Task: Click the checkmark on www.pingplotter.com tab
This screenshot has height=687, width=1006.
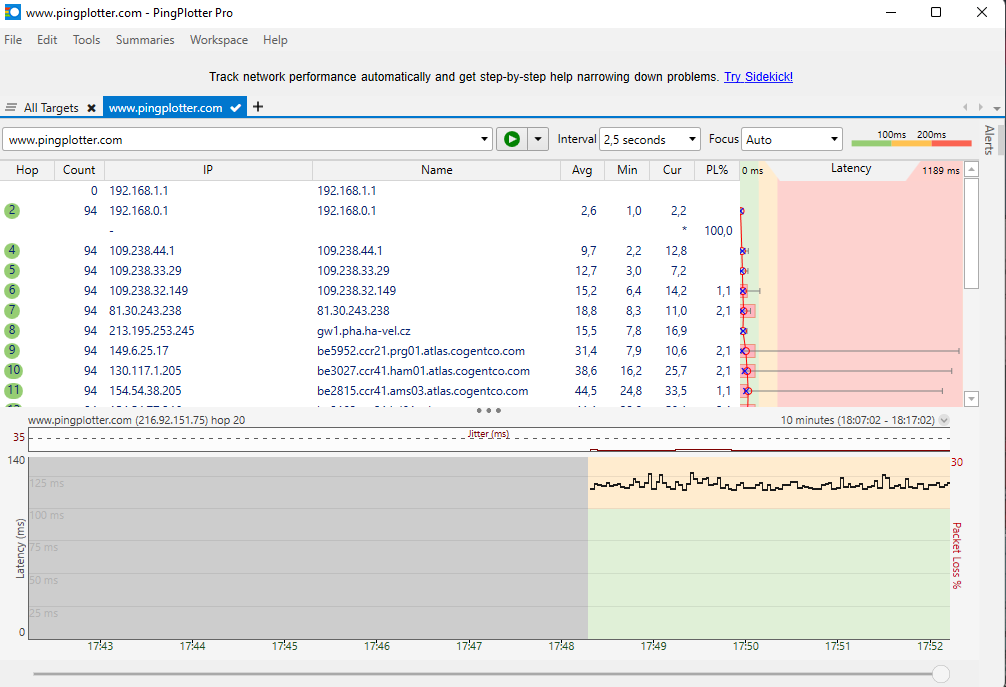Action: [236, 108]
